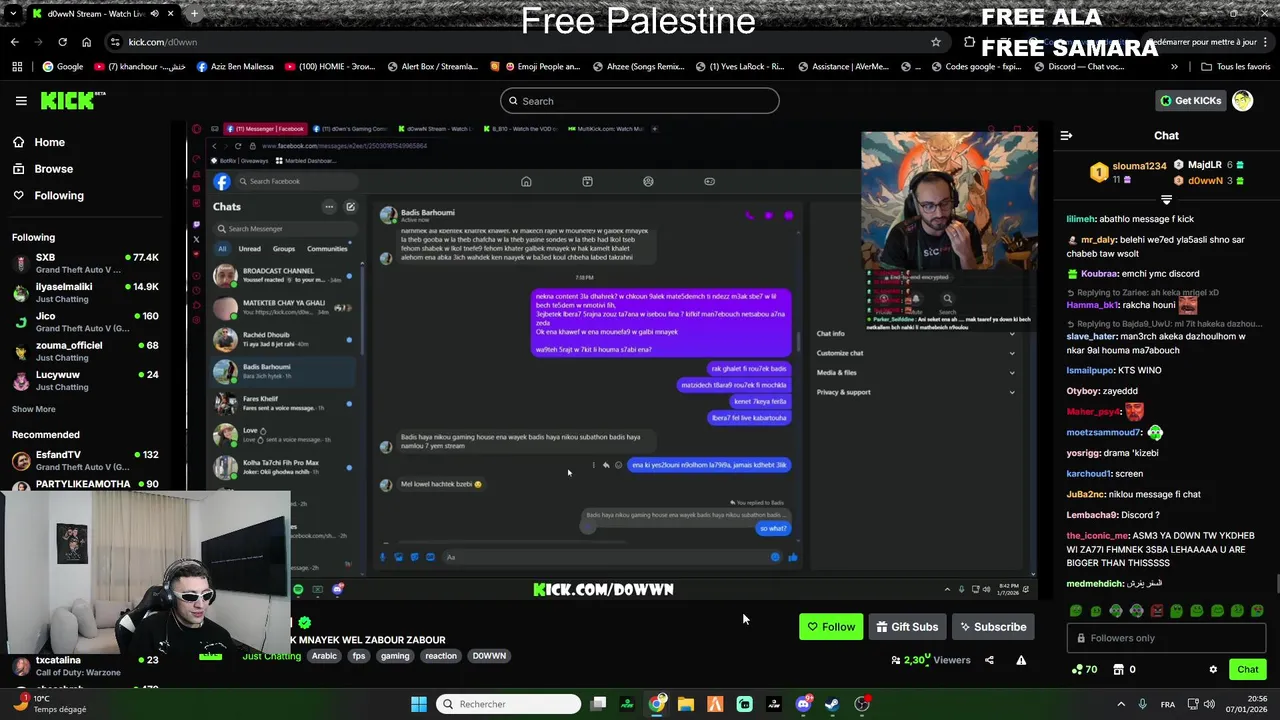Screen dimensions: 1280x720
Task: Open Tous les favoris bookmarks folder
Action: [1236, 67]
